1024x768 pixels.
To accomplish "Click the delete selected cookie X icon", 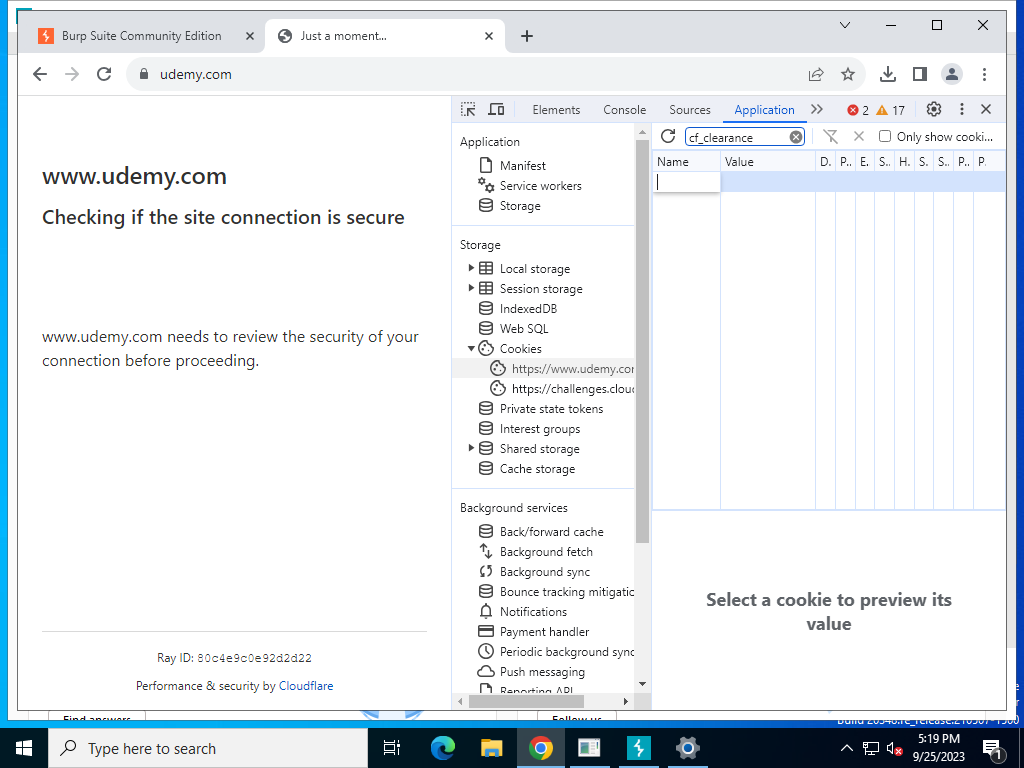I will coord(859,136).
